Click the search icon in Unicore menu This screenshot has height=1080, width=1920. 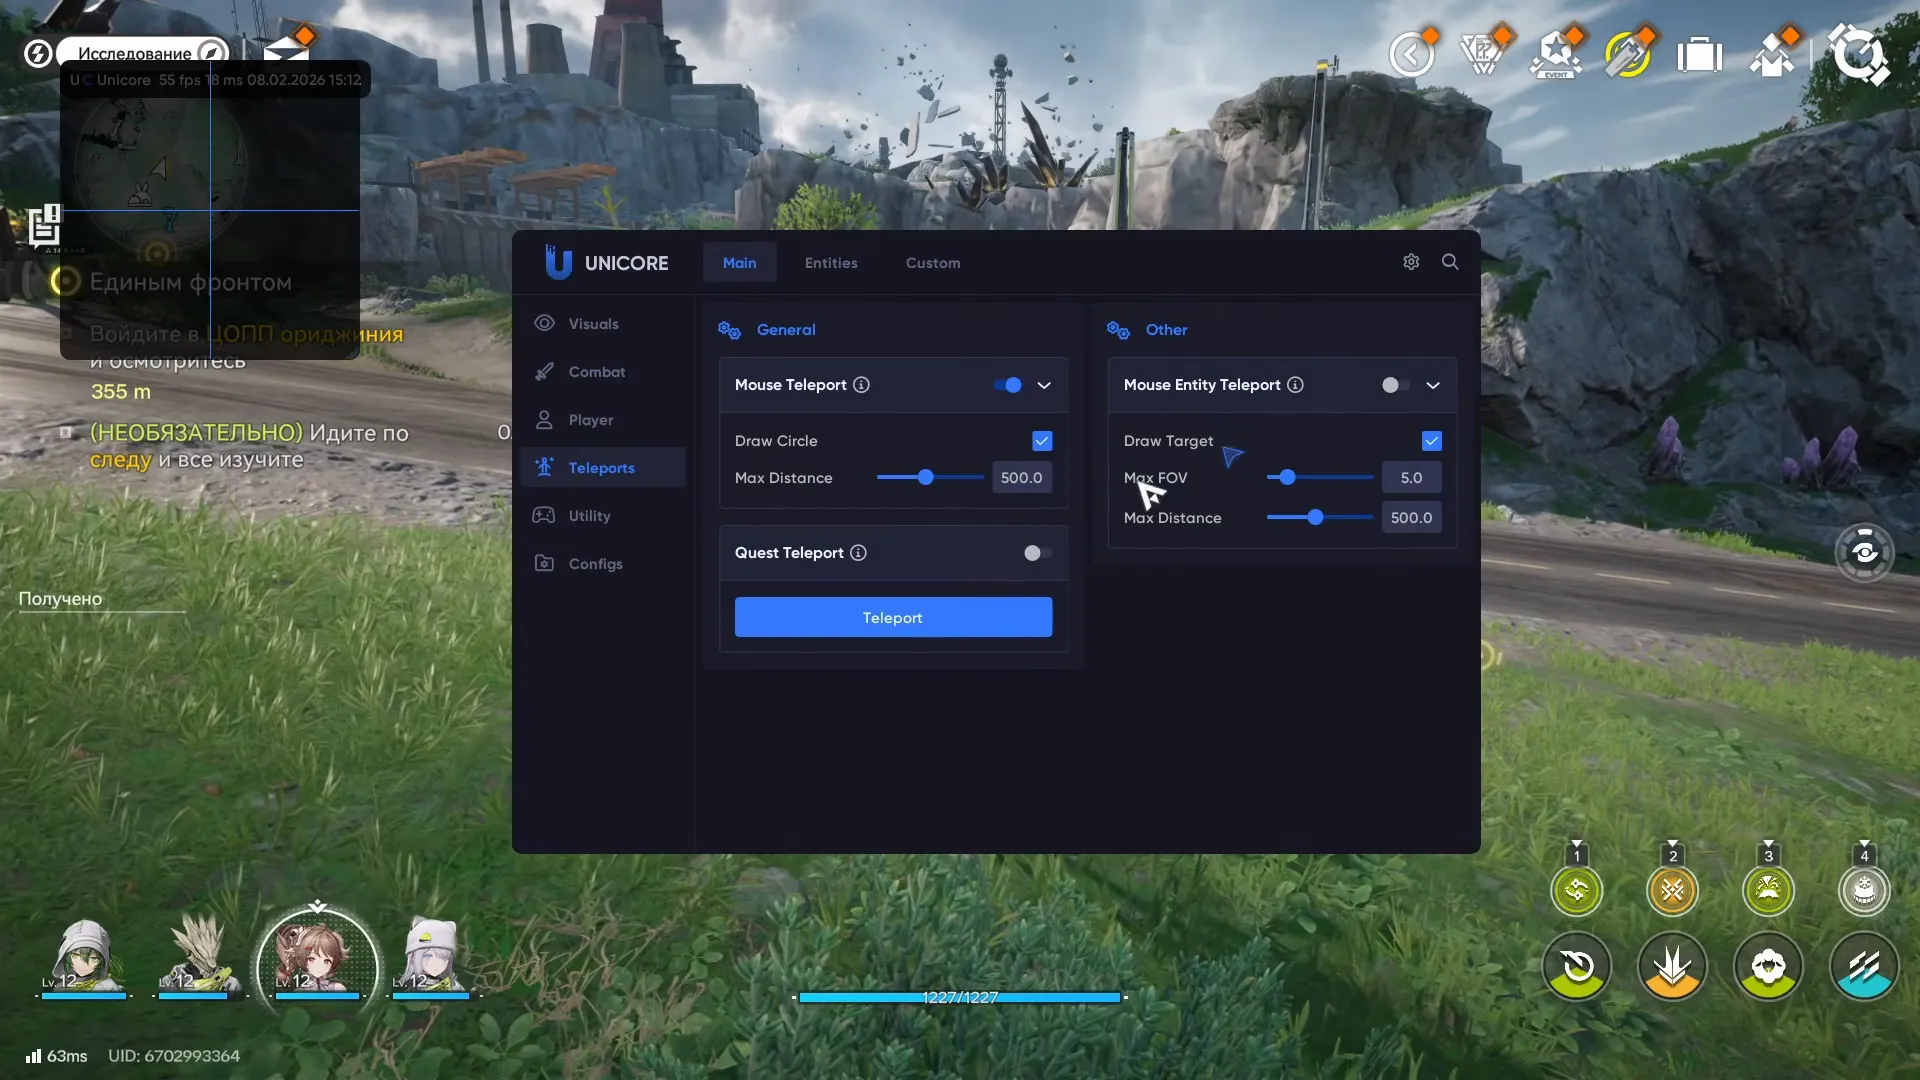point(1451,262)
